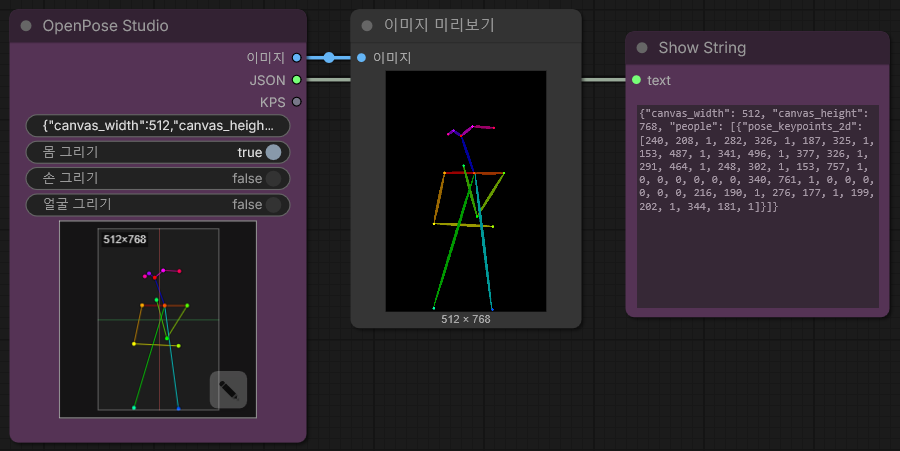Click the 512 × 768 size caption under preview

pyautogui.click(x=465, y=319)
